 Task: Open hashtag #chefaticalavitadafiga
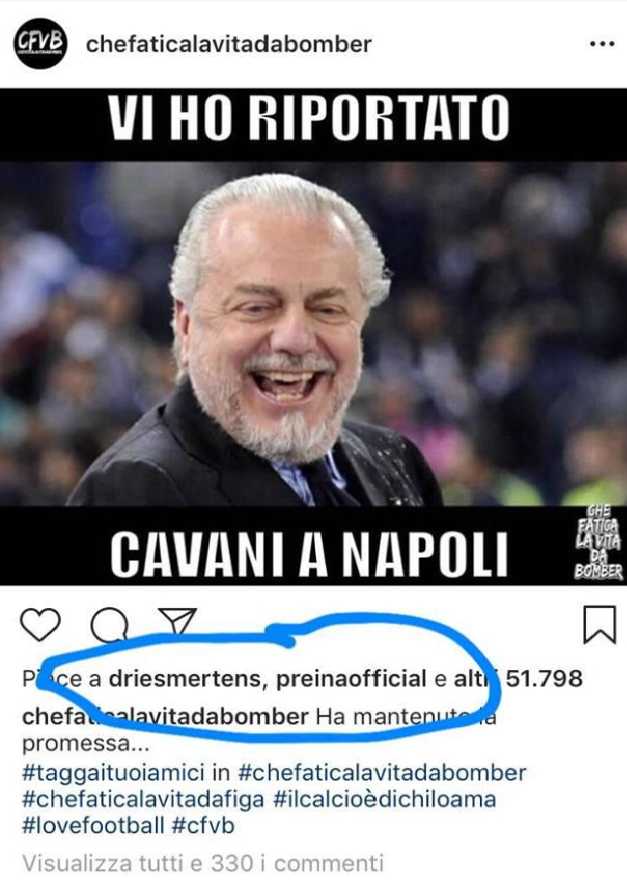tap(143, 799)
